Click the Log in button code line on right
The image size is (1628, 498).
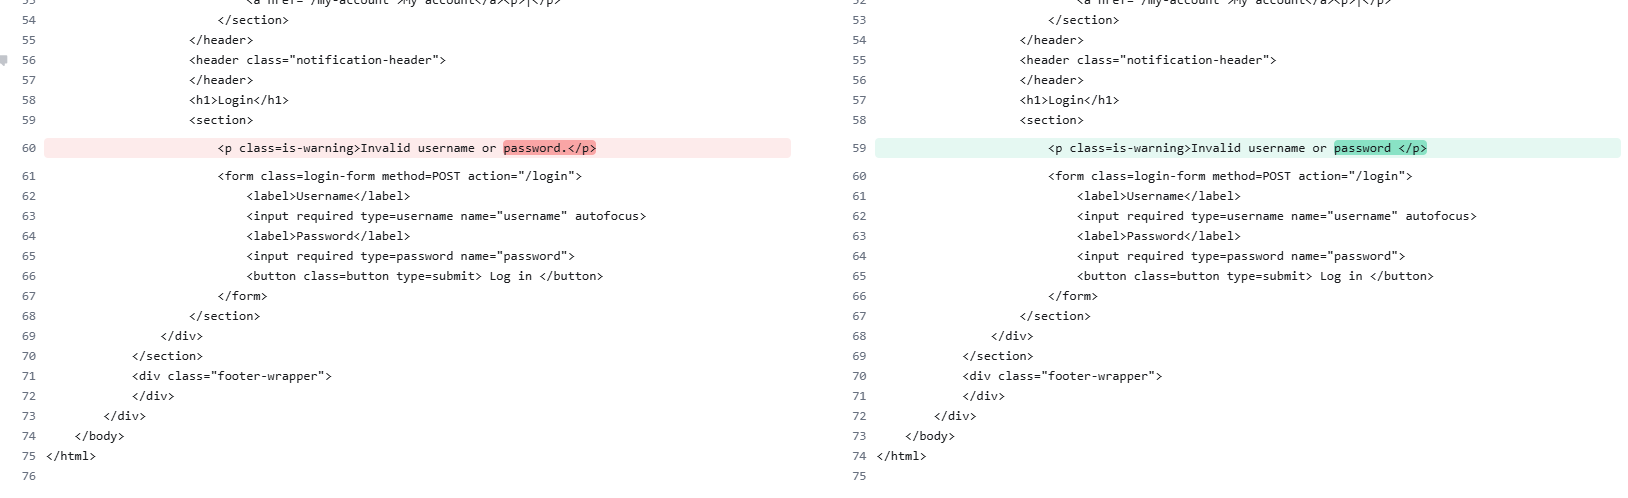click(x=1255, y=276)
